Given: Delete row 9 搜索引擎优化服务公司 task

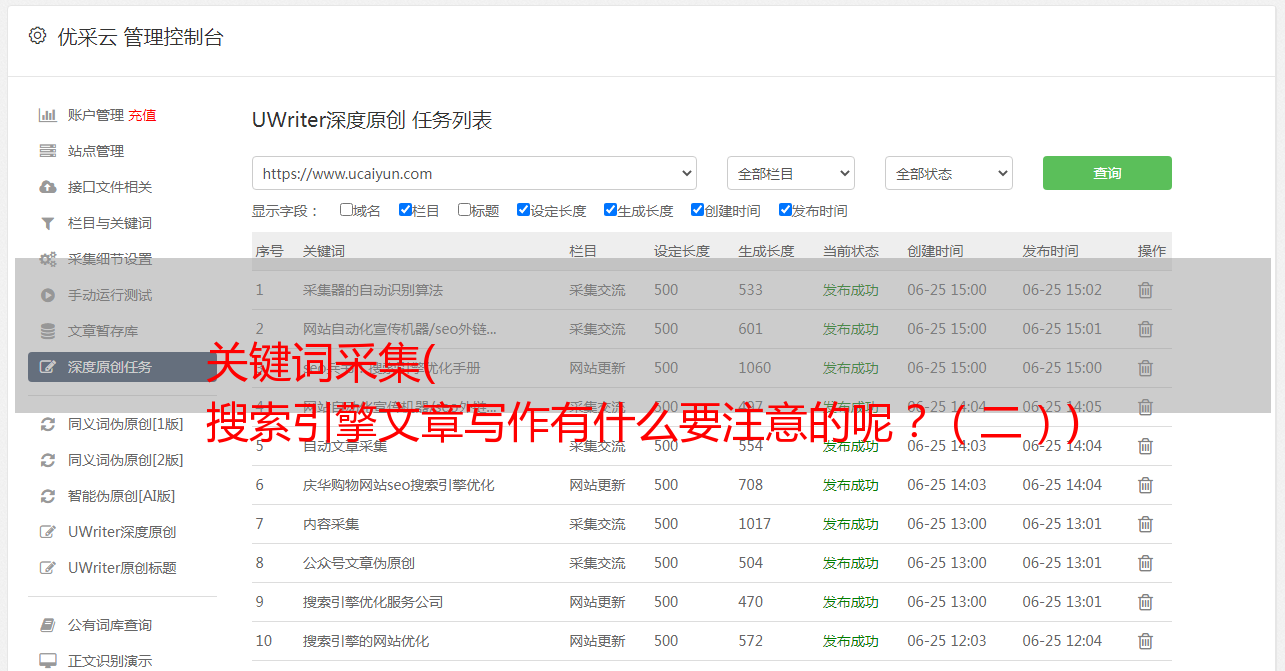Looking at the screenshot, I should pyautogui.click(x=1146, y=602).
